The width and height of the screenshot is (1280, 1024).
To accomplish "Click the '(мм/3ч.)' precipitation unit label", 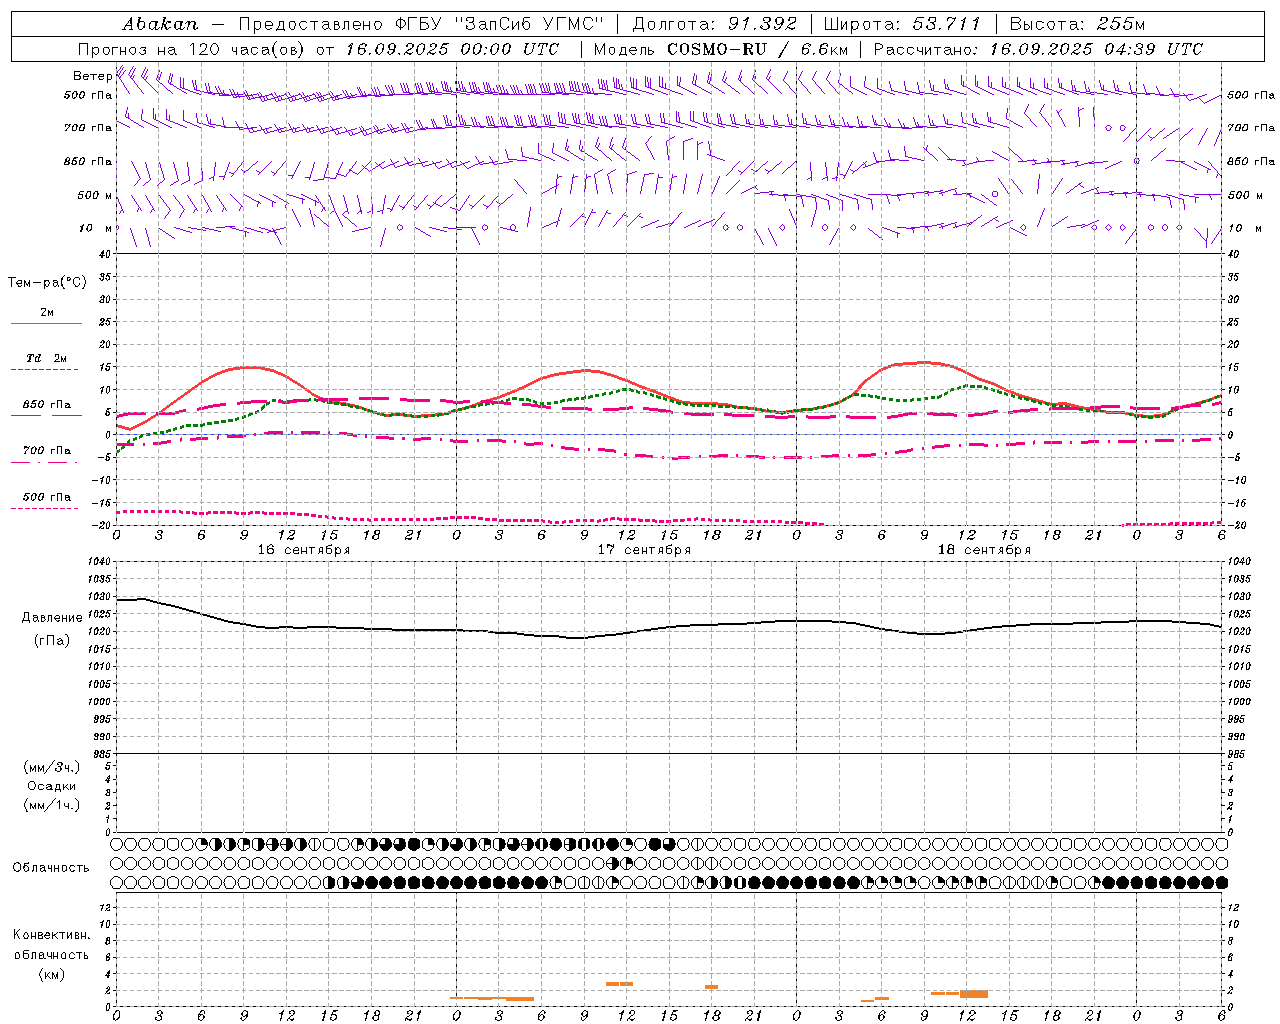I will click(52, 767).
